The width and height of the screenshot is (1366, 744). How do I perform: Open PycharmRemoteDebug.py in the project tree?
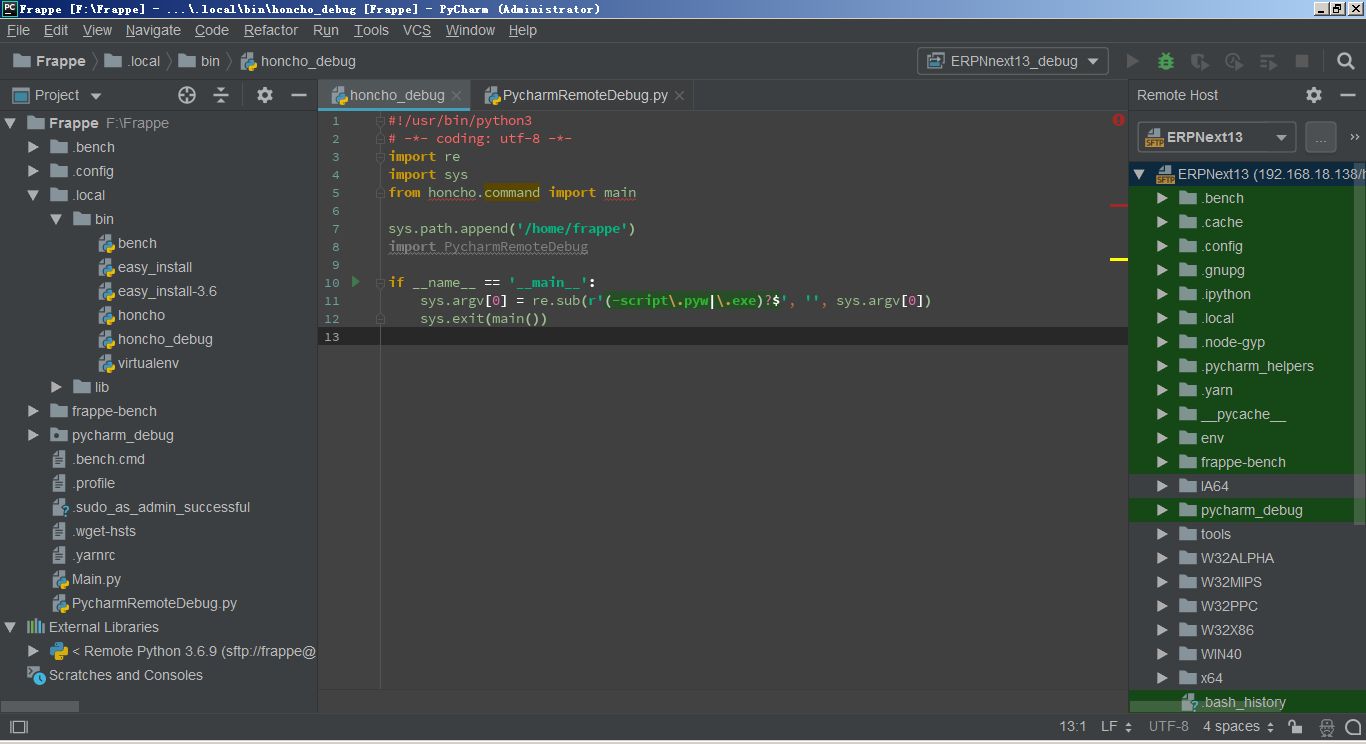pos(145,603)
